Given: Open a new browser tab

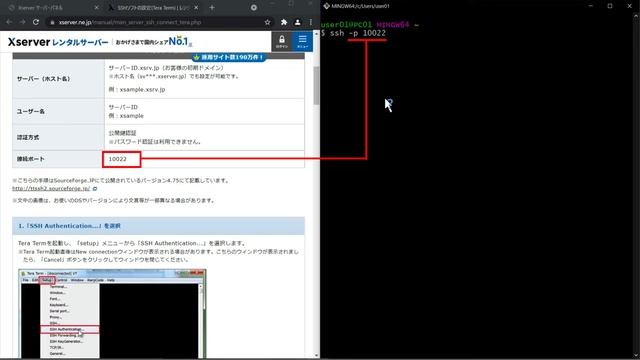Looking at the screenshot, I should click(212, 7).
